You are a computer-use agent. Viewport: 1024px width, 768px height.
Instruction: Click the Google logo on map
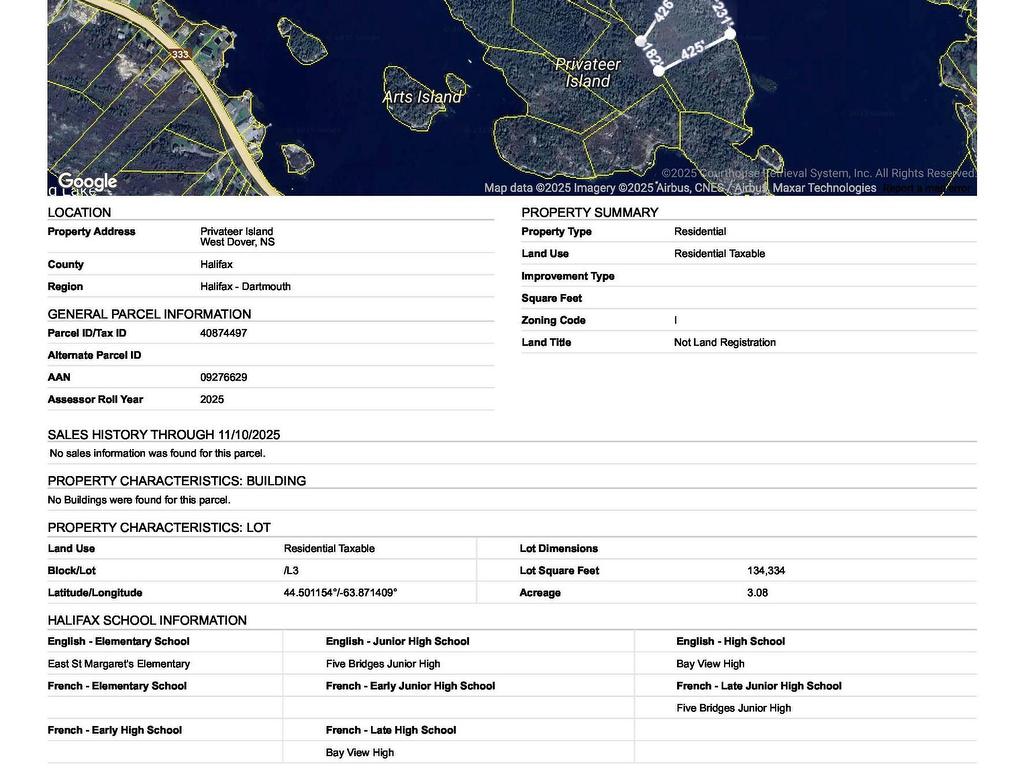(x=88, y=181)
